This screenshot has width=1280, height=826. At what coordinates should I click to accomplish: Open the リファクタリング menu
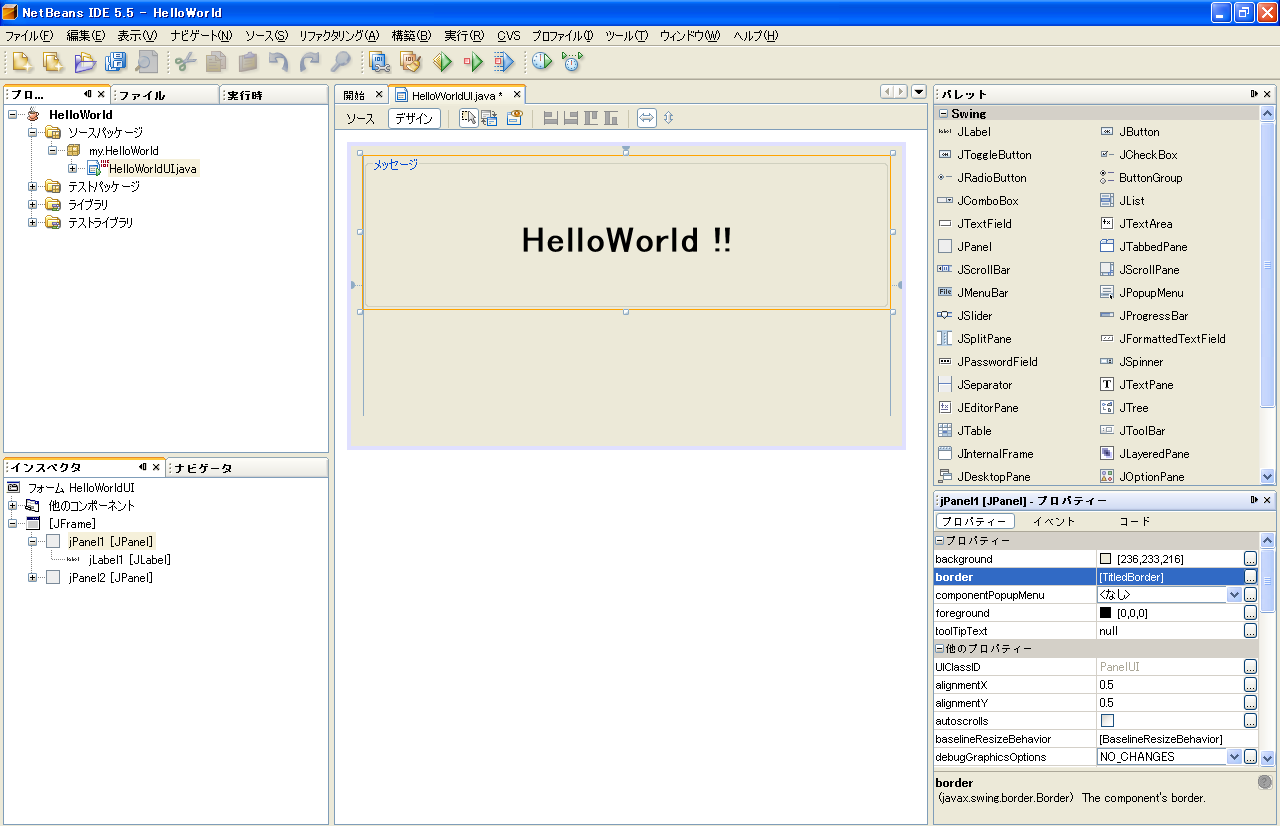tap(338, 36)
